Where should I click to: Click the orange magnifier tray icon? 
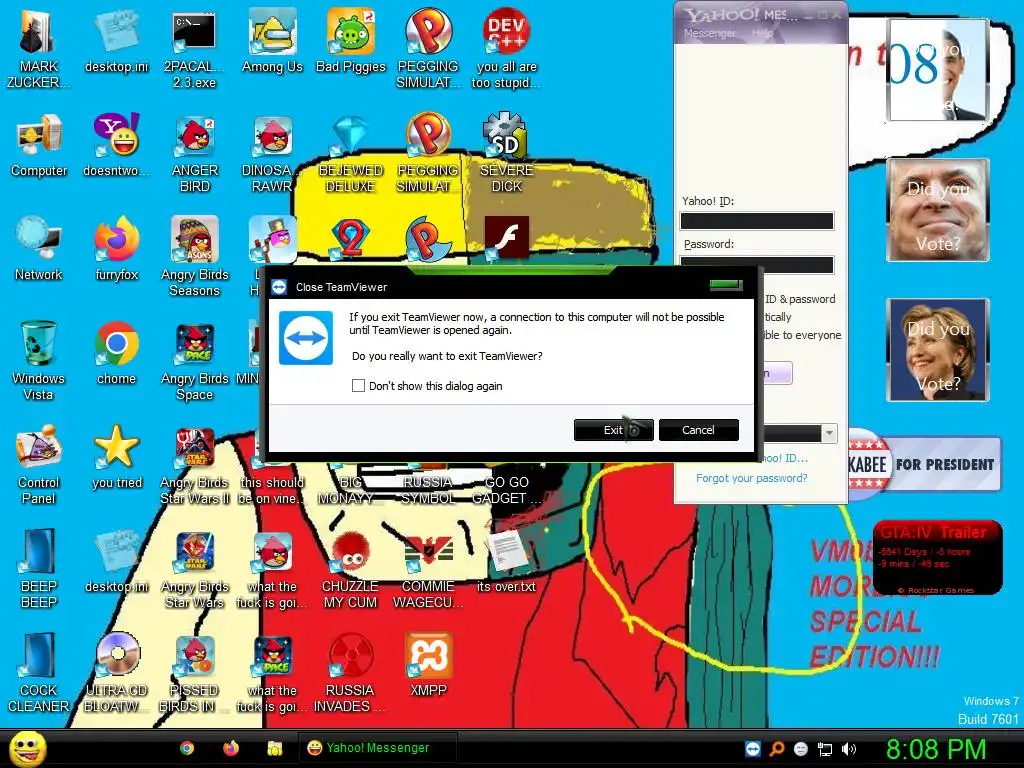[x=777, y=748]
